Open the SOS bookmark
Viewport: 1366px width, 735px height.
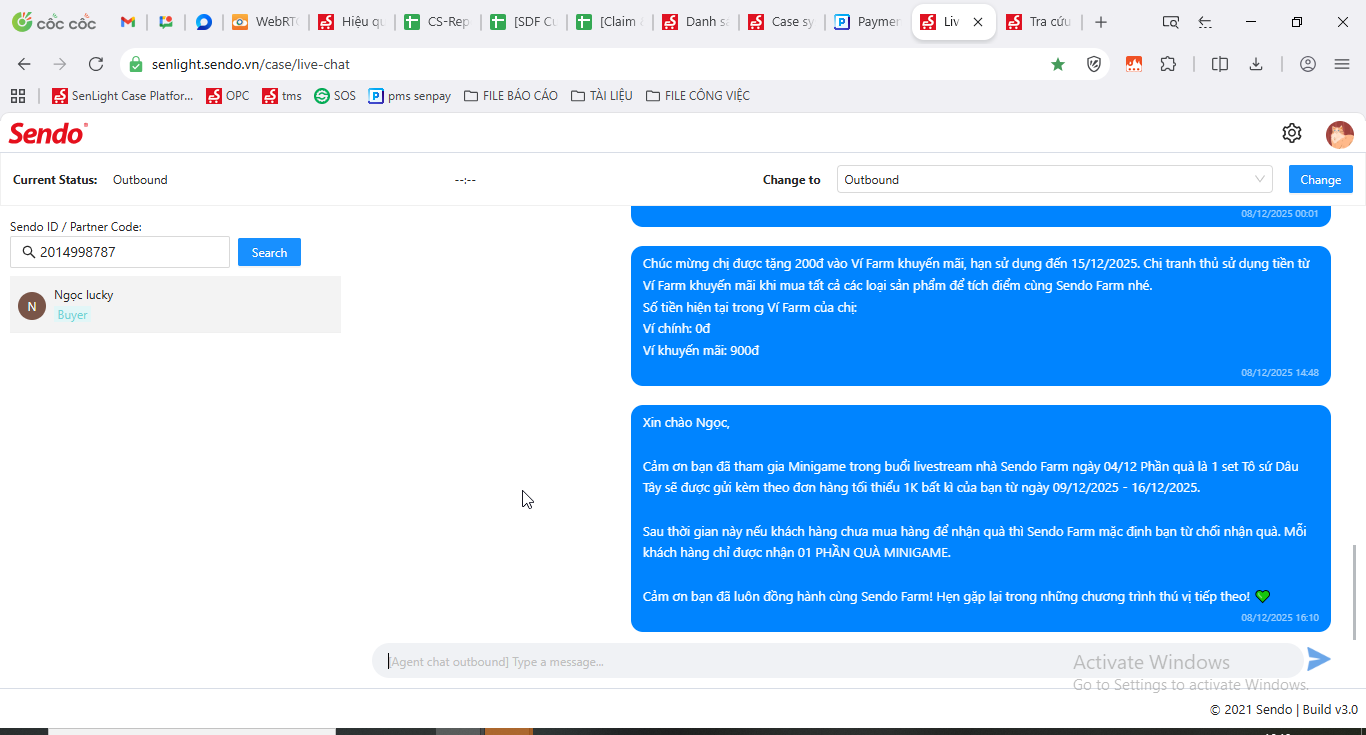(x=335, y=96)
